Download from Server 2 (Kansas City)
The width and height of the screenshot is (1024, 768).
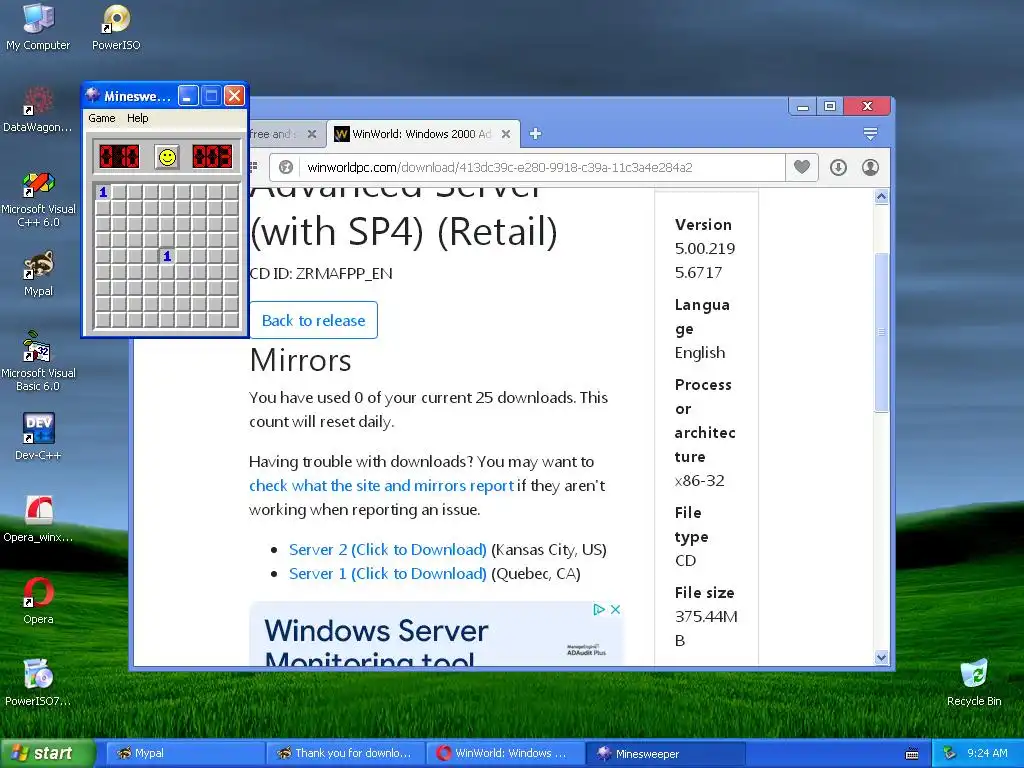coord(388,549)
